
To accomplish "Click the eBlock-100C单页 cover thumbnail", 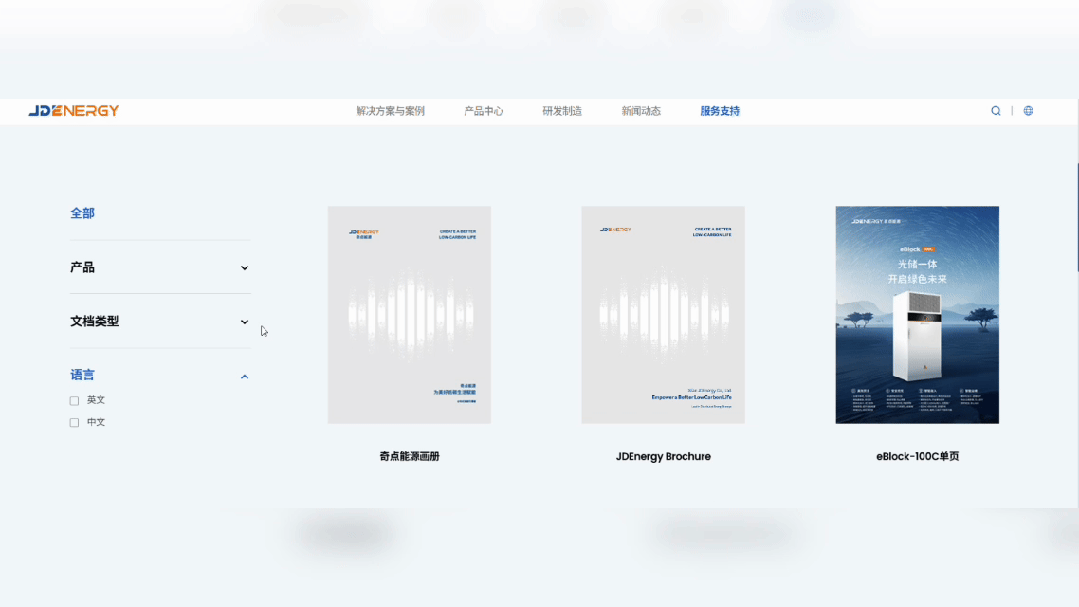I will [x=916, y=314].
